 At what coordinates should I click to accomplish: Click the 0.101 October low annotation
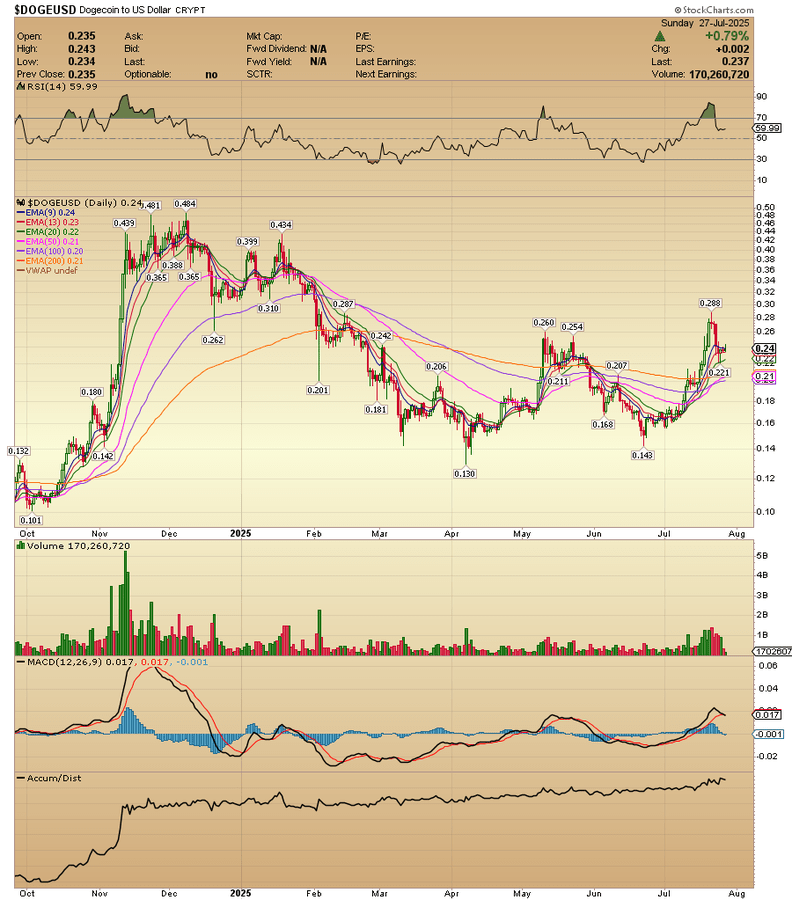(30, 520)
